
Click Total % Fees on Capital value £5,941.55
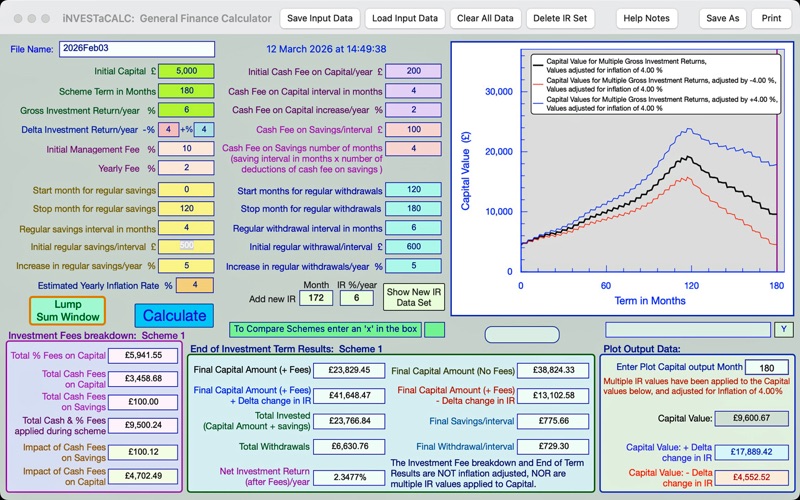[143, 356]
